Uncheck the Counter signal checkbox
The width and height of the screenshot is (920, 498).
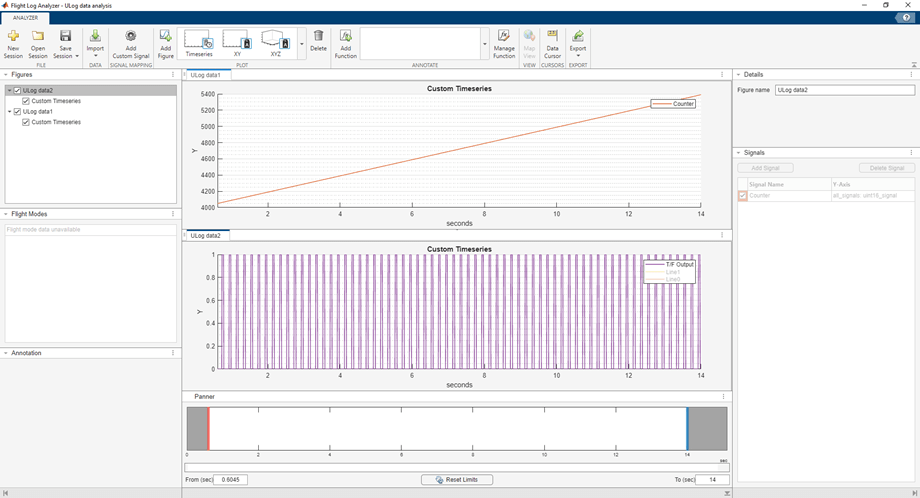pos(742,196)
